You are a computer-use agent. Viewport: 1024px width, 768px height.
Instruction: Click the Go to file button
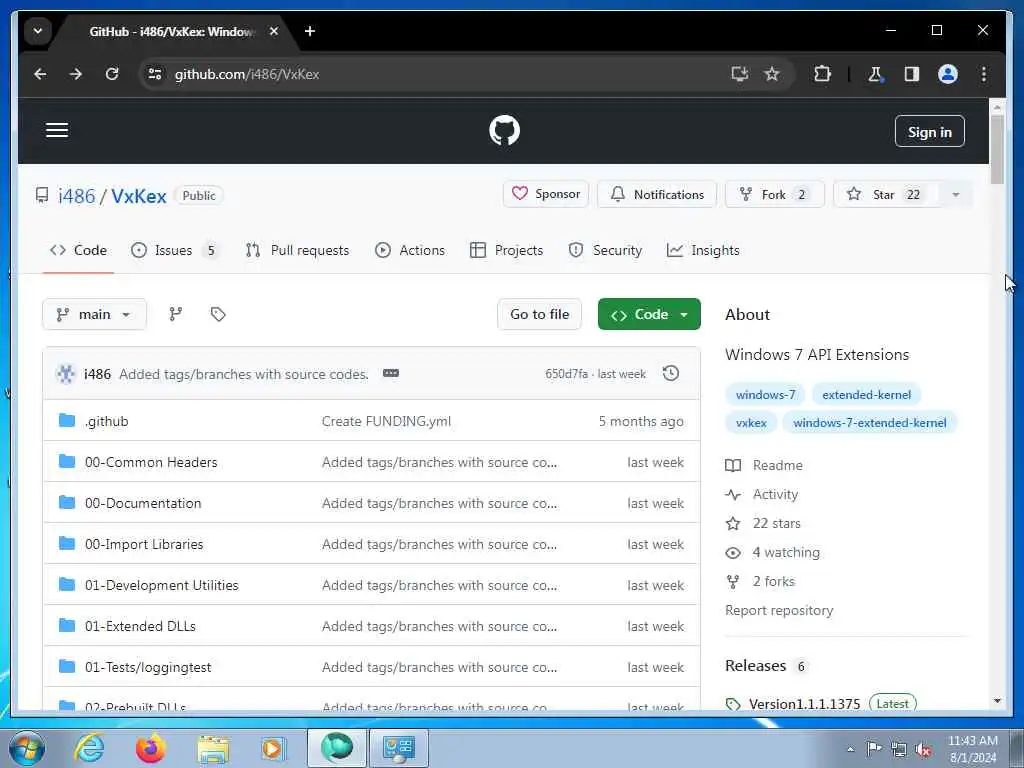point(539,314)
